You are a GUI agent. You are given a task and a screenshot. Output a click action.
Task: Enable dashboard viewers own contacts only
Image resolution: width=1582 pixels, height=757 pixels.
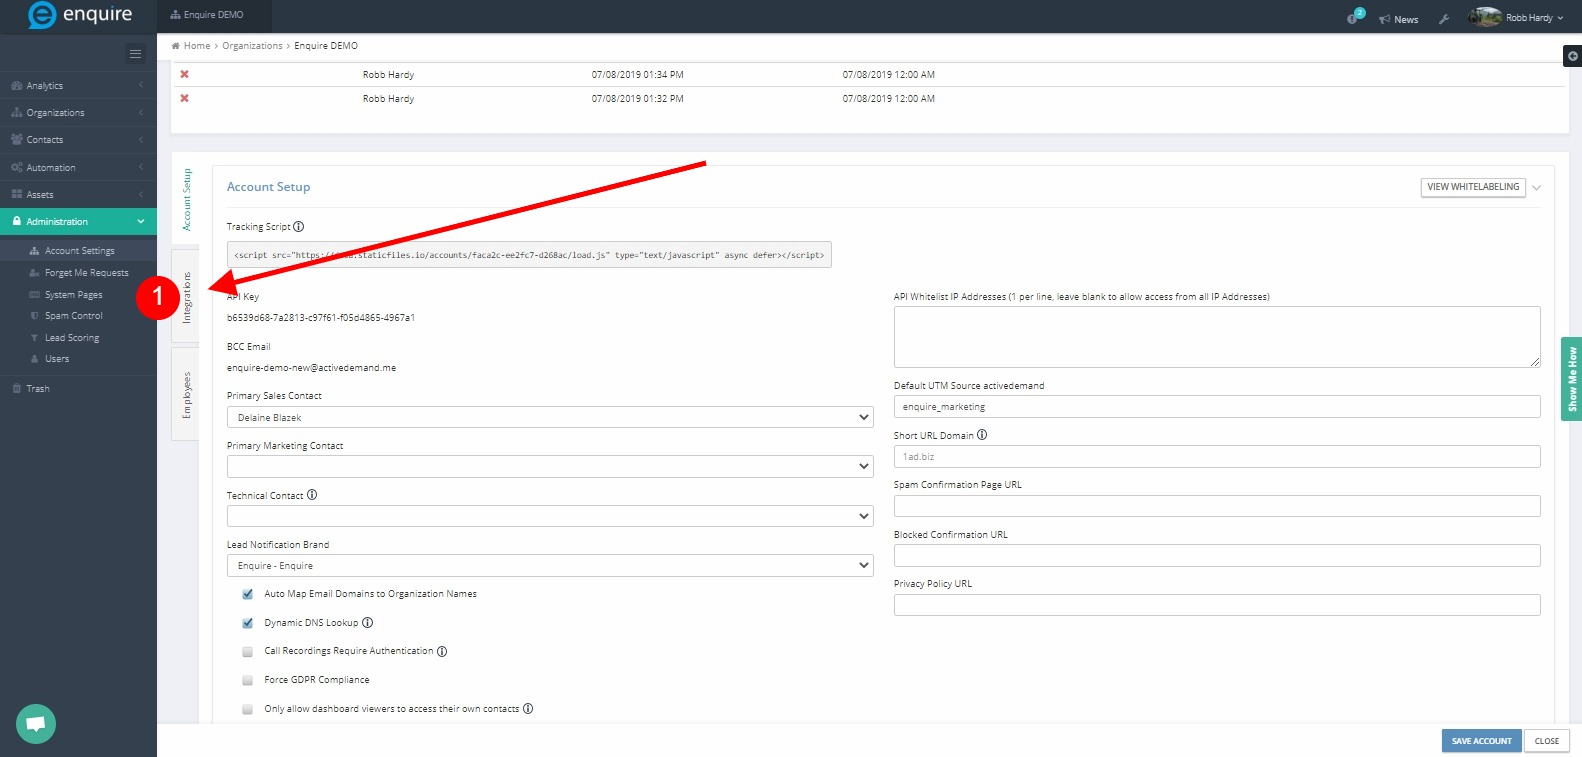248,709
